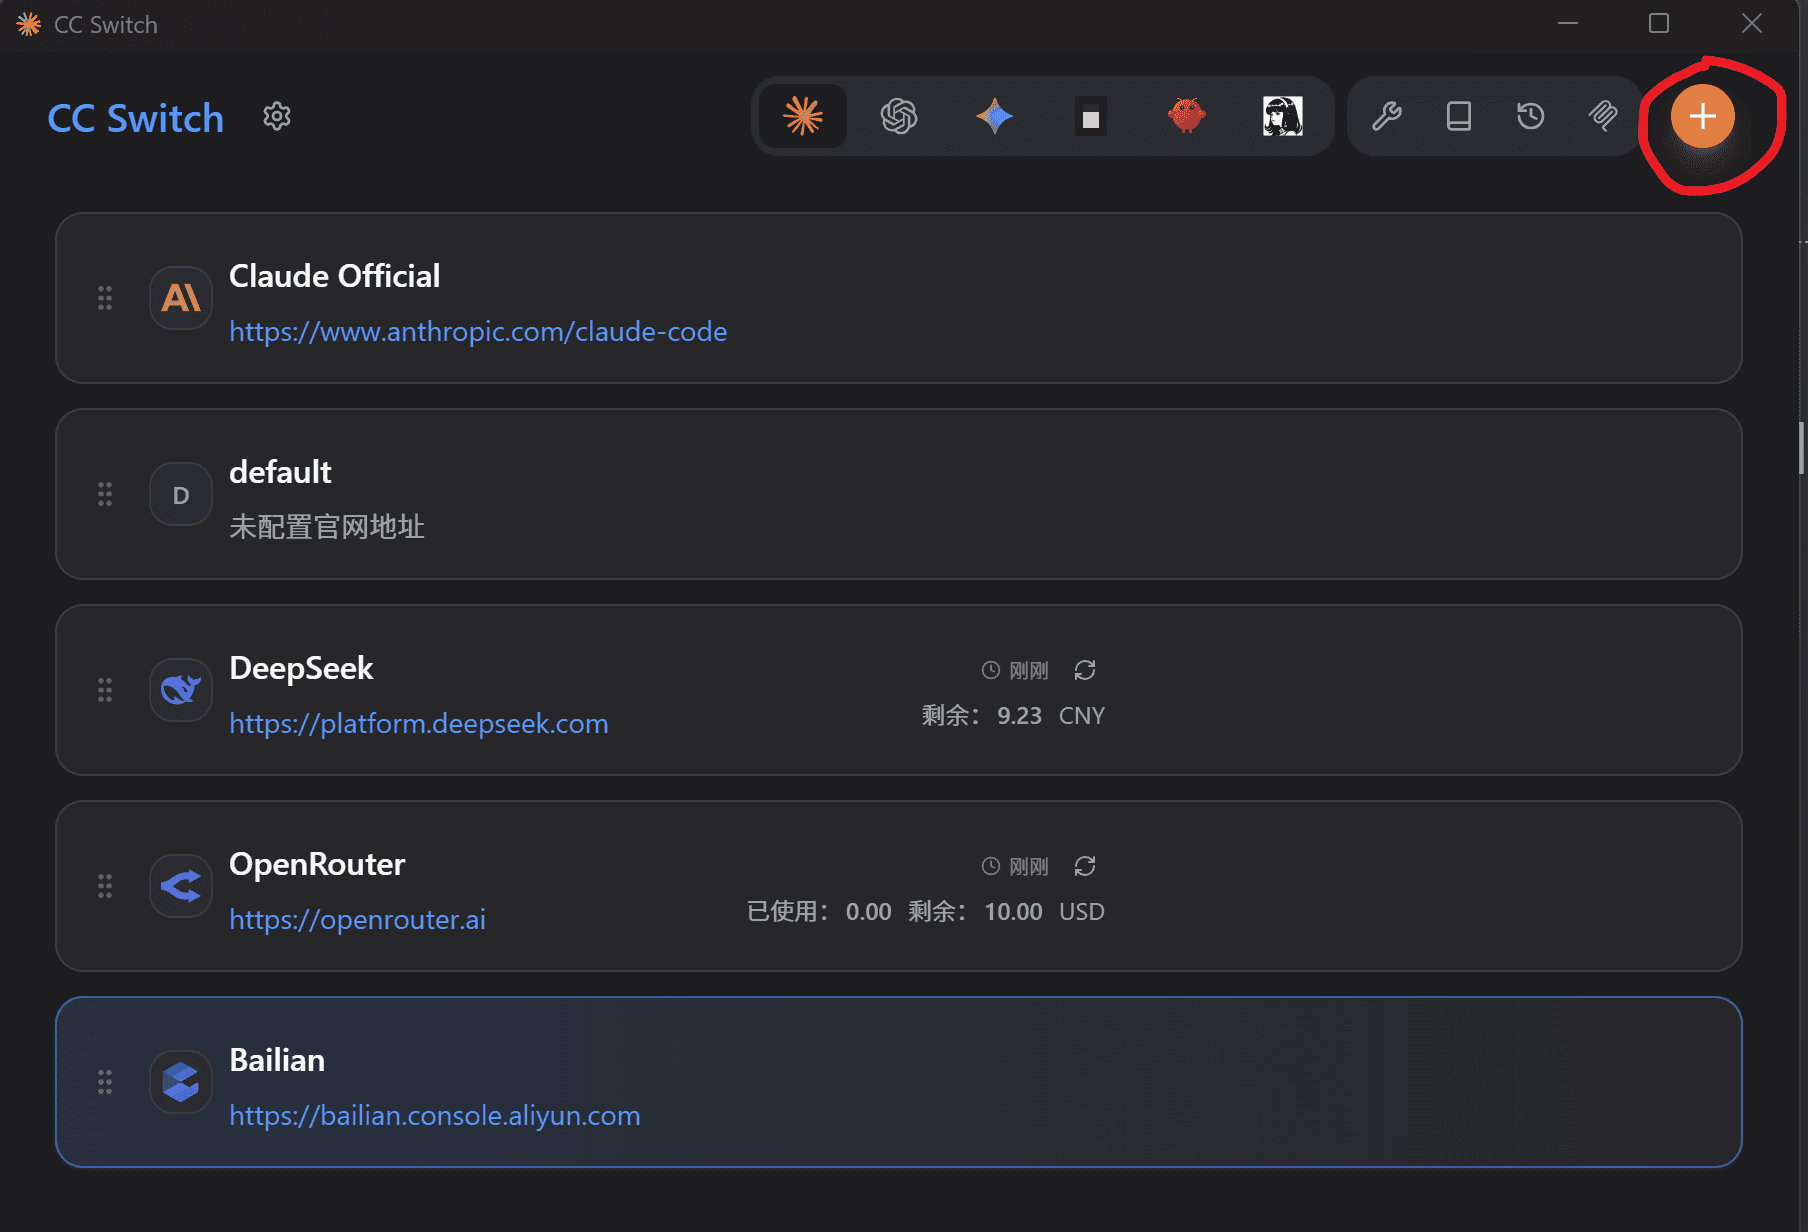Select the Bailian provider name
Screen dimensions: 1808x1232
(x=277, y=1060)
